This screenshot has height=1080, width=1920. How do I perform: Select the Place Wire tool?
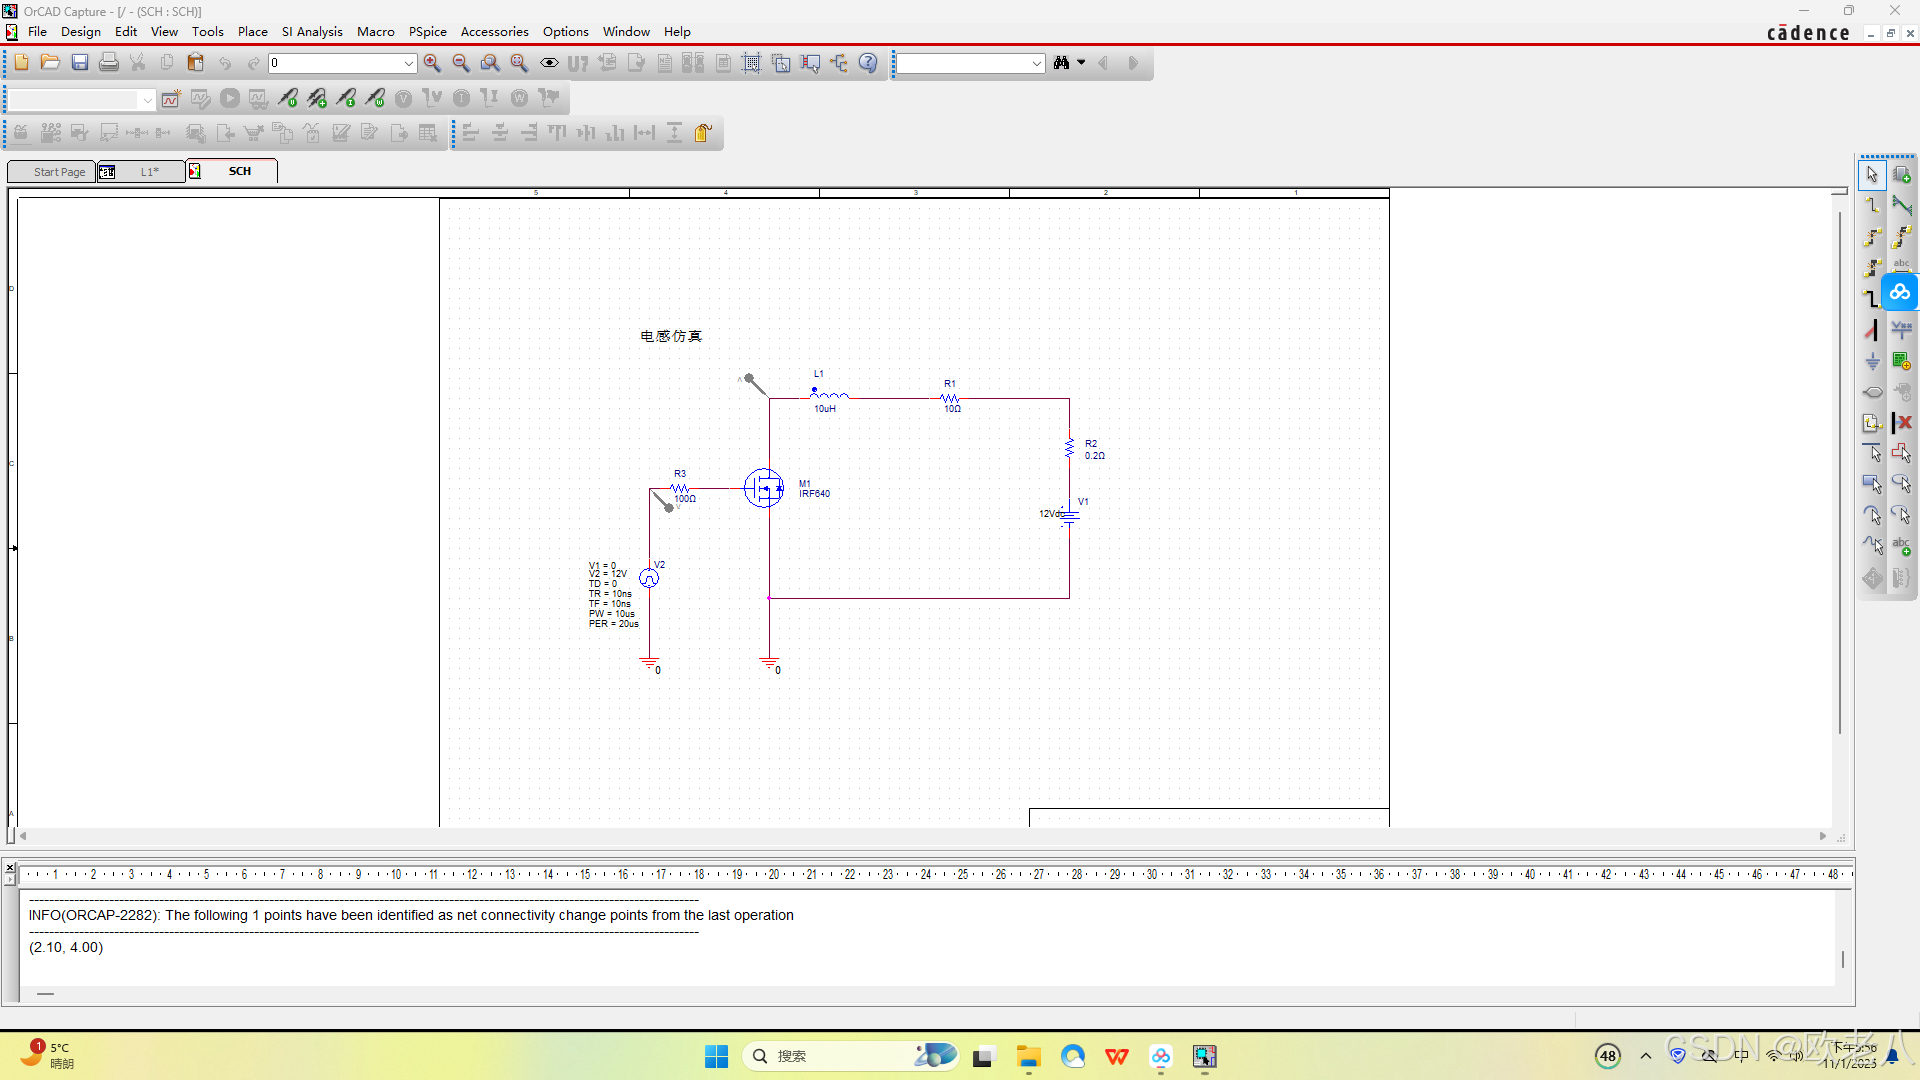[x=1872, y=206]
